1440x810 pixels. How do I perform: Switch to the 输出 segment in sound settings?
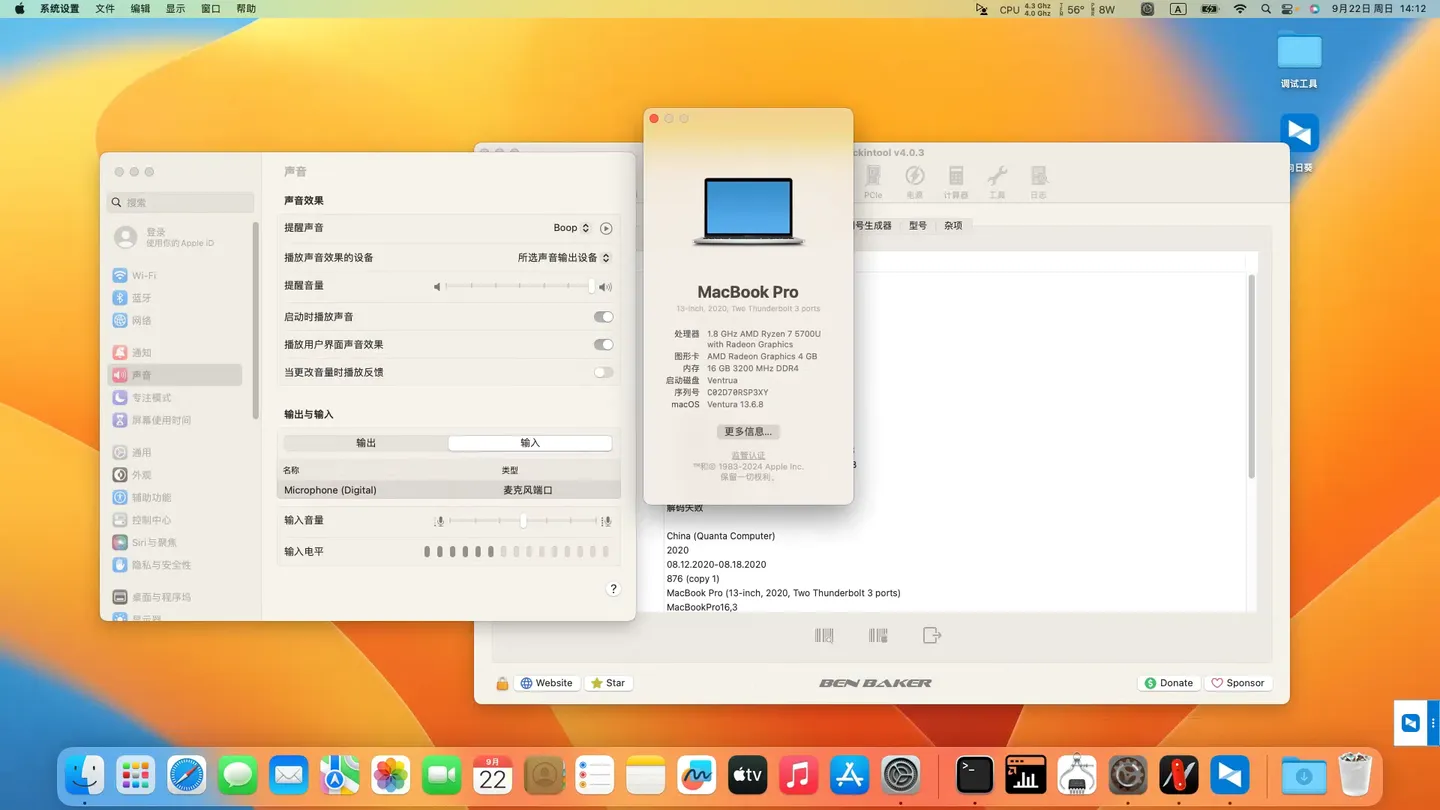[364, 442]
